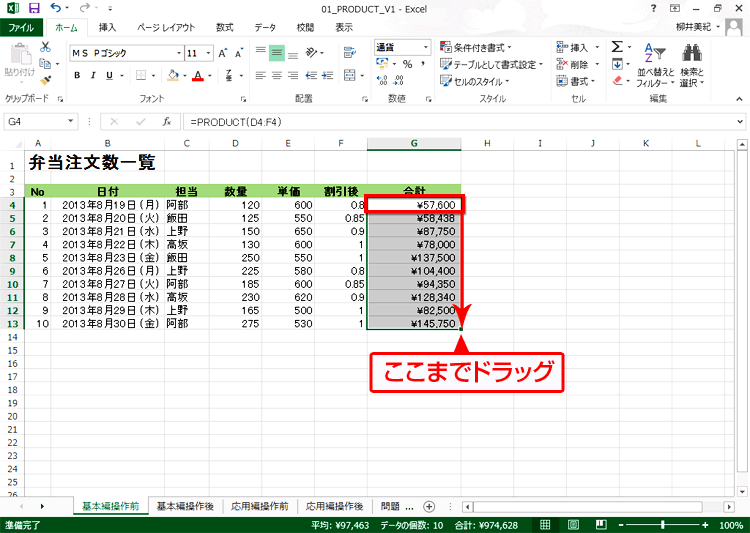Click the Find and Select binoculars icon

click(x=692, y=53)
